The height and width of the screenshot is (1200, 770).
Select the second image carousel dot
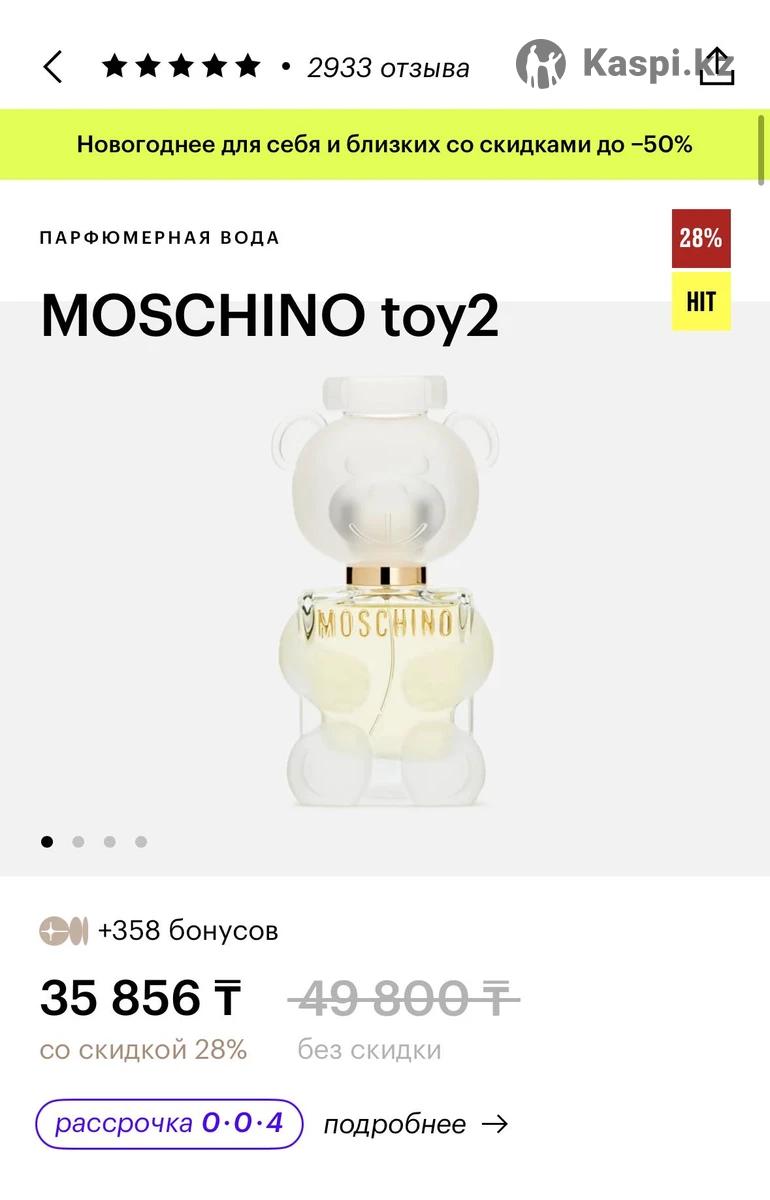pyautogui.click(x=78, y=841)
